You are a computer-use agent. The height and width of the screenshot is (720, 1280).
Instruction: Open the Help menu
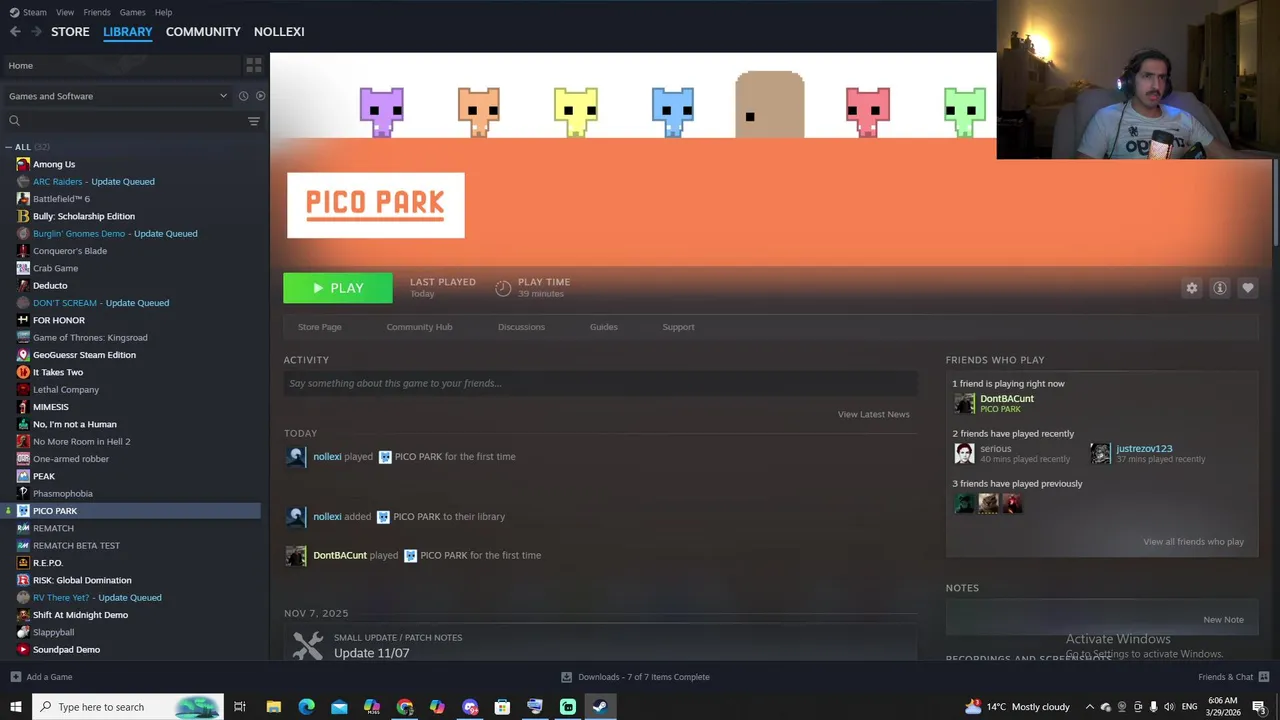pos(163,12)
